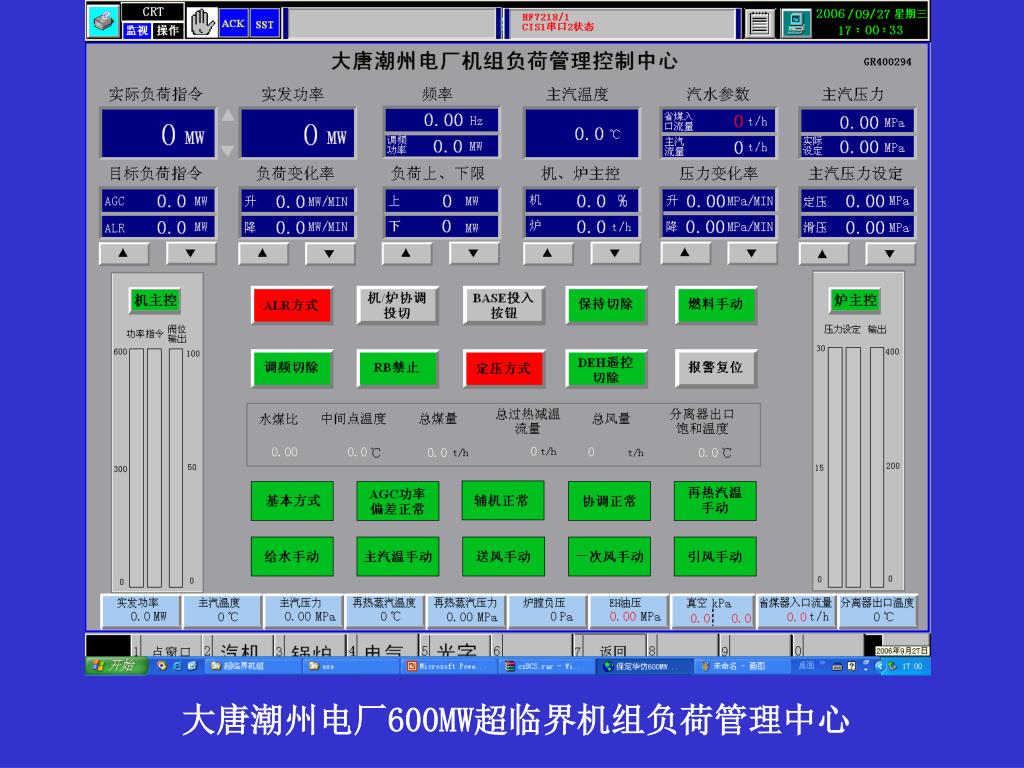This screenshot has height=768, width=1024.
Task: Click the BASE投入按钮 button
Action: point(503,306)
